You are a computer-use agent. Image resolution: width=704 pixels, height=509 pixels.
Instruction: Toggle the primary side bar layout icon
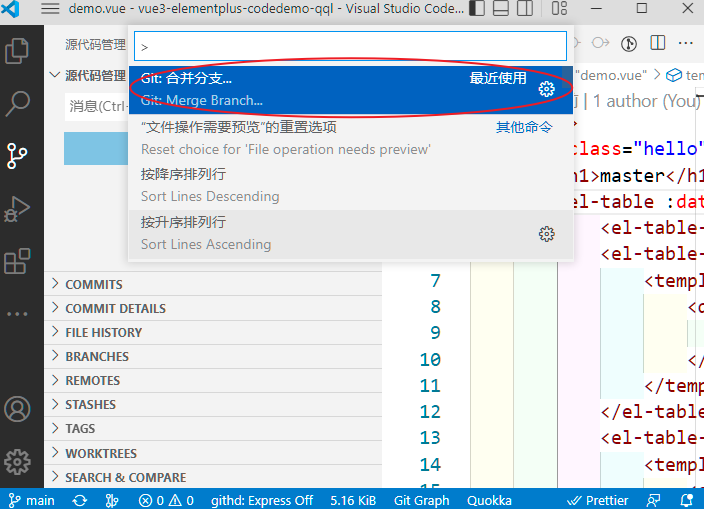coord(477,9)
